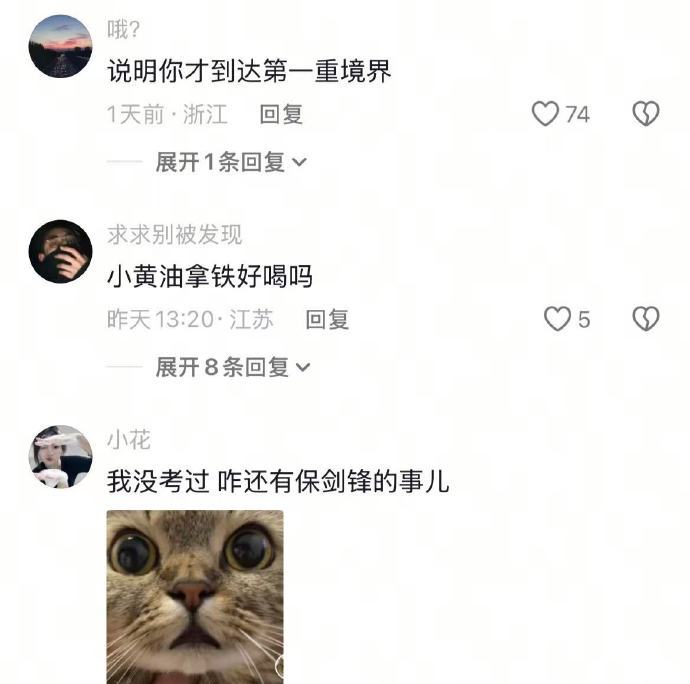Select comment text 小黄油拿铁好喝吗
The image size is (690, 684).
(210, 276)
